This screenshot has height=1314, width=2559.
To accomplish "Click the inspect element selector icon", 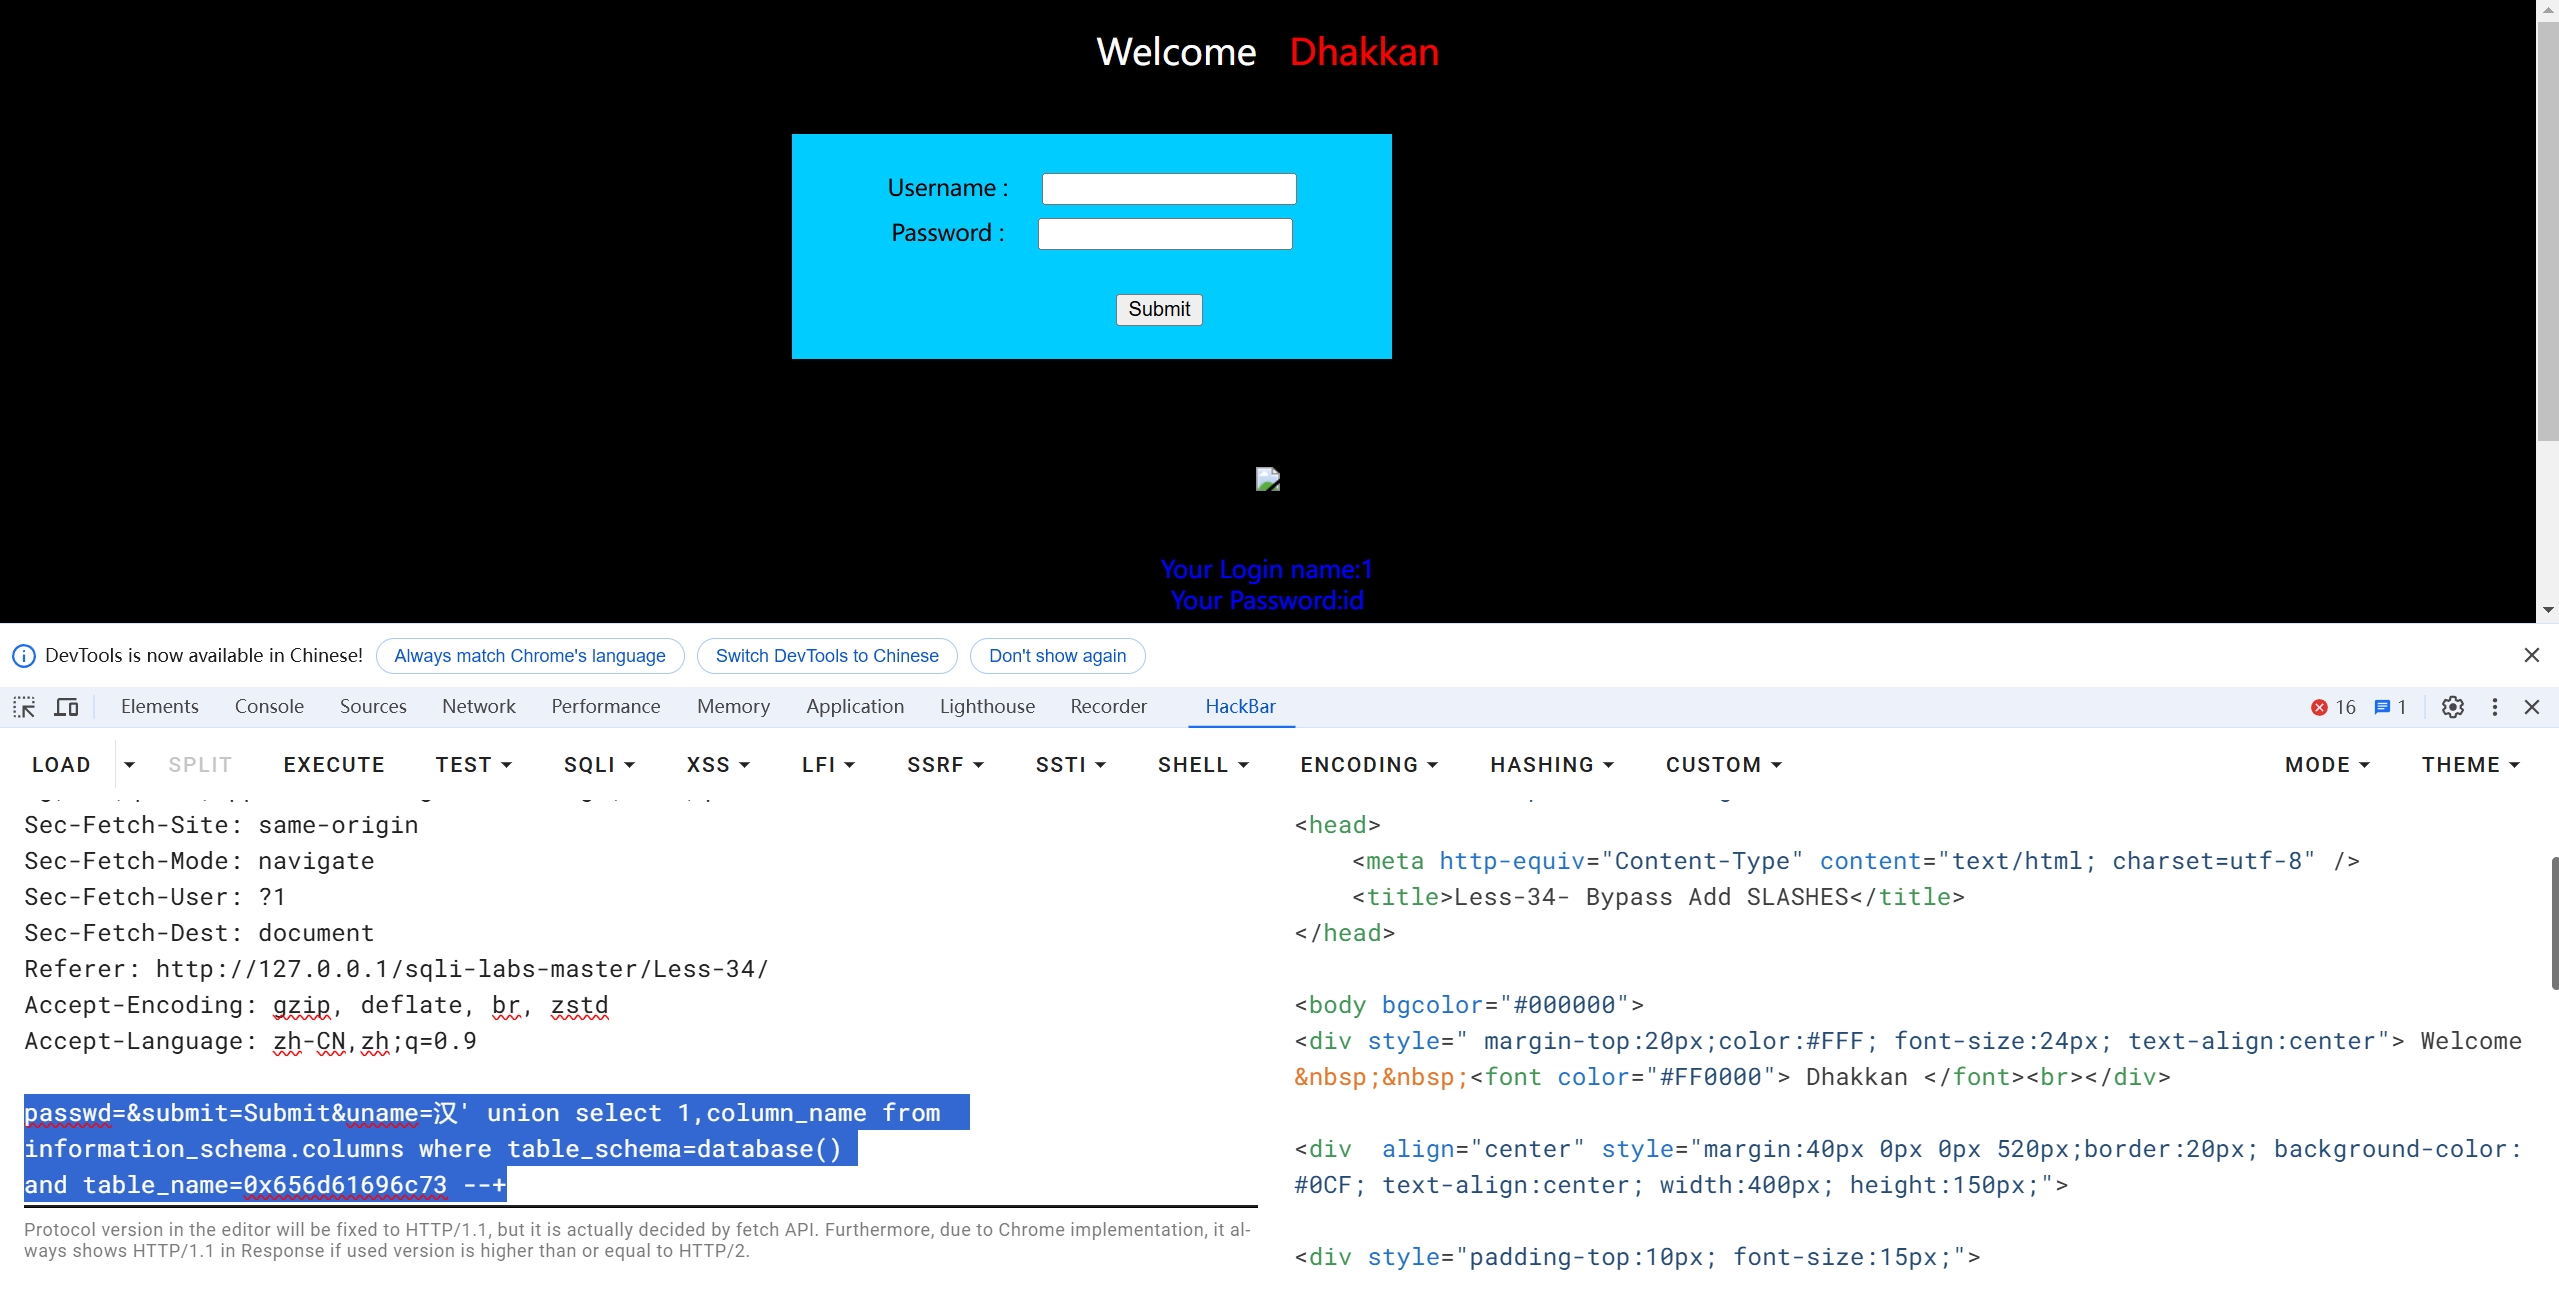I will coord(24,707).
